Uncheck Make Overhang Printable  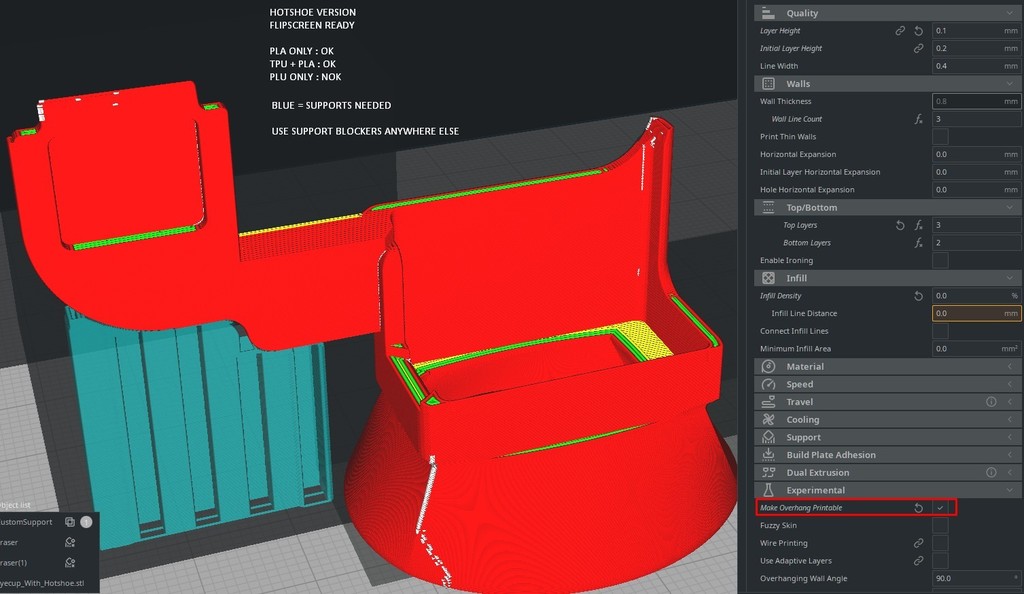pos(940,508)
